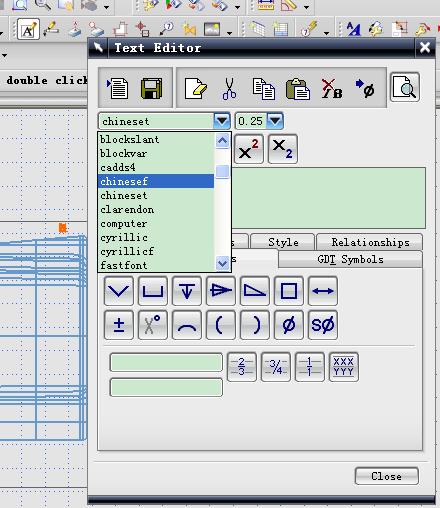Image resolution: width=440 pixels, height=508 pixels.
Task: Close Text Editor with the X button
Action: tap(425, 48)
